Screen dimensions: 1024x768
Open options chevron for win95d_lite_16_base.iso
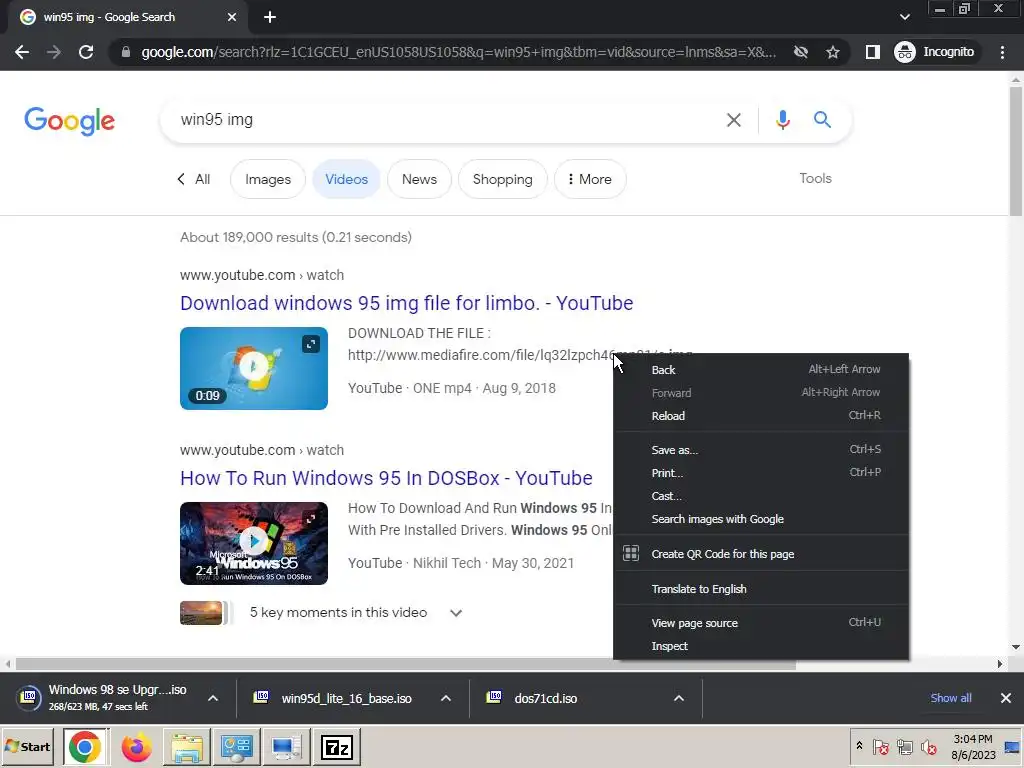[x=446, y=698]
